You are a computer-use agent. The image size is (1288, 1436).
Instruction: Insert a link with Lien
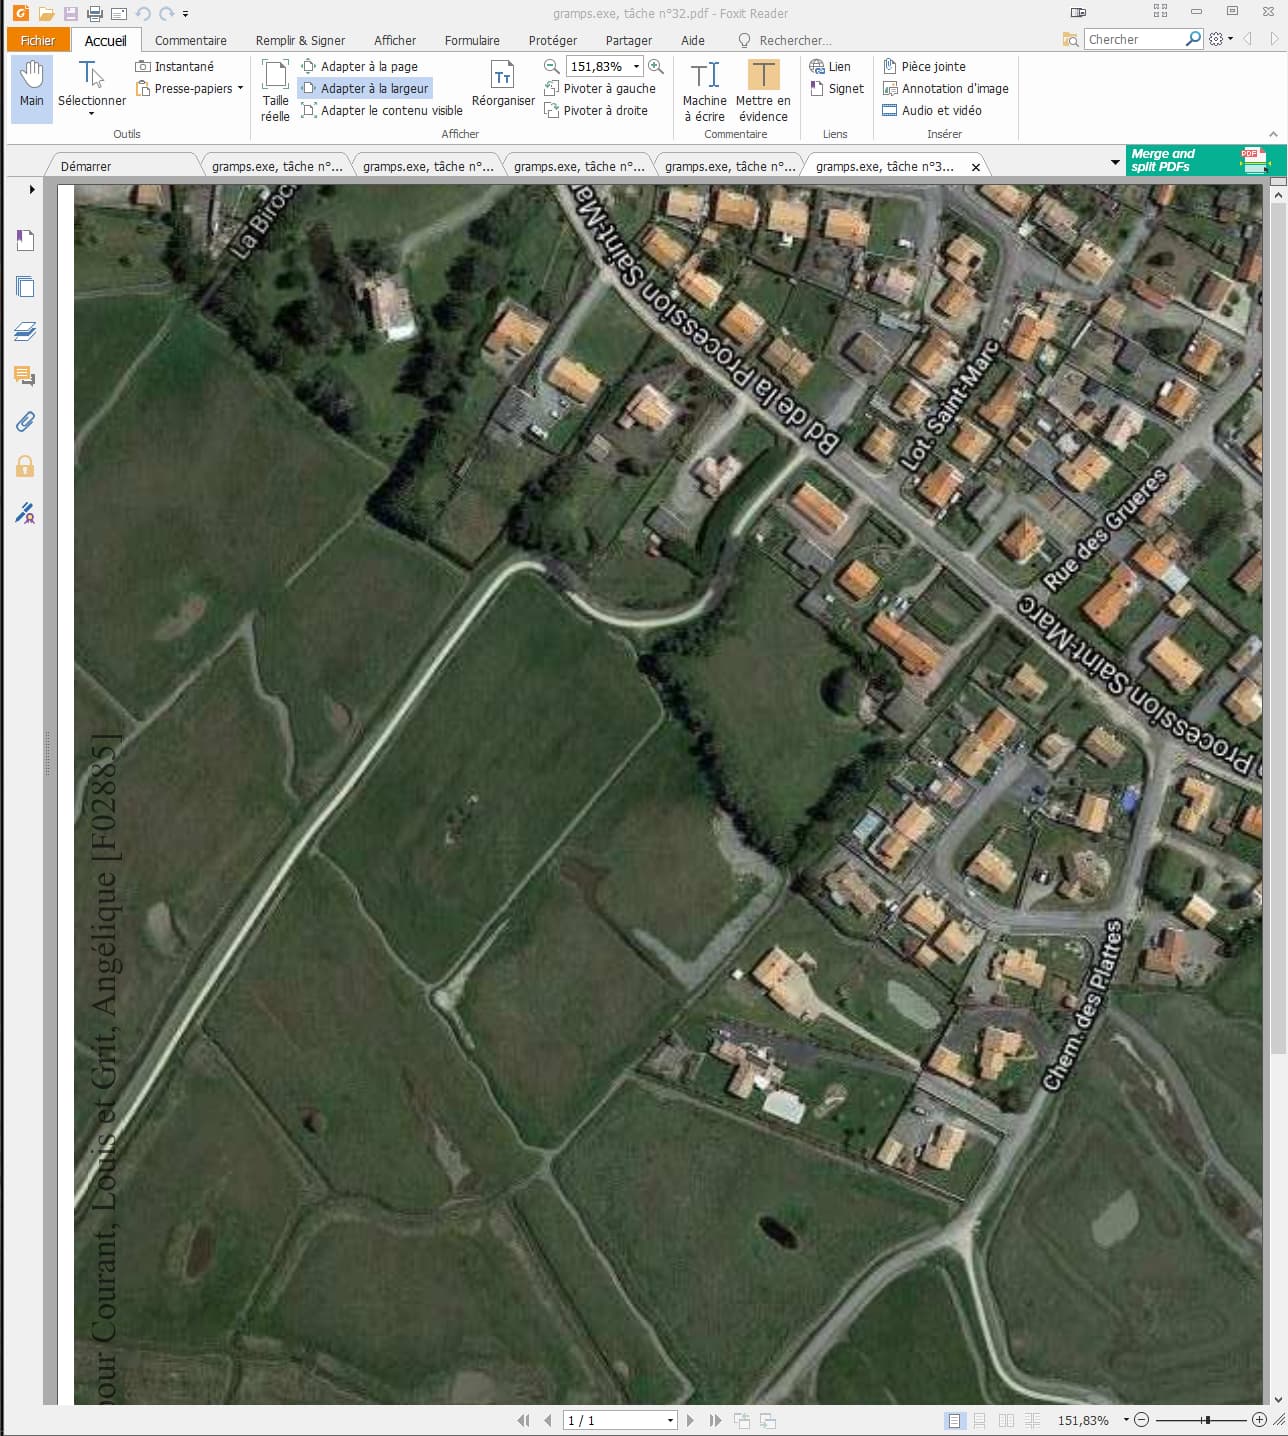[x=830, y=66]
